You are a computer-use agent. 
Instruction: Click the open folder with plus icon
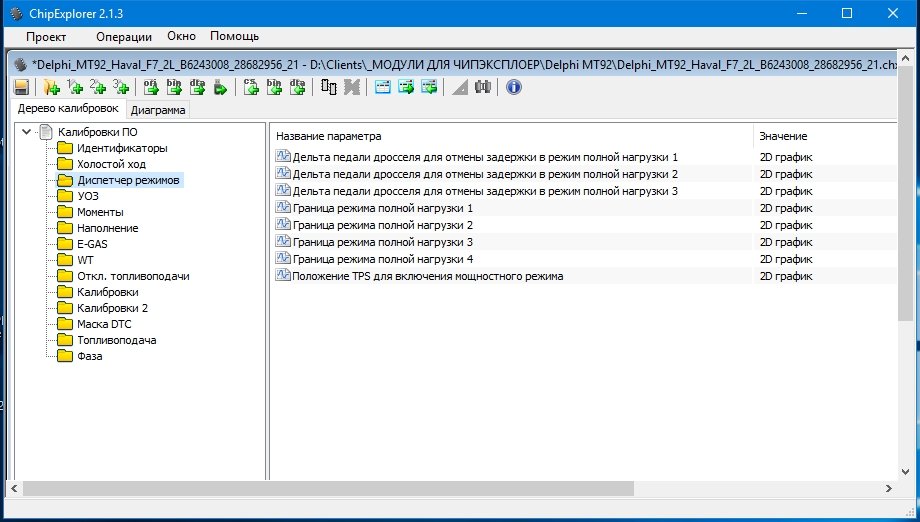click(52, 87)
